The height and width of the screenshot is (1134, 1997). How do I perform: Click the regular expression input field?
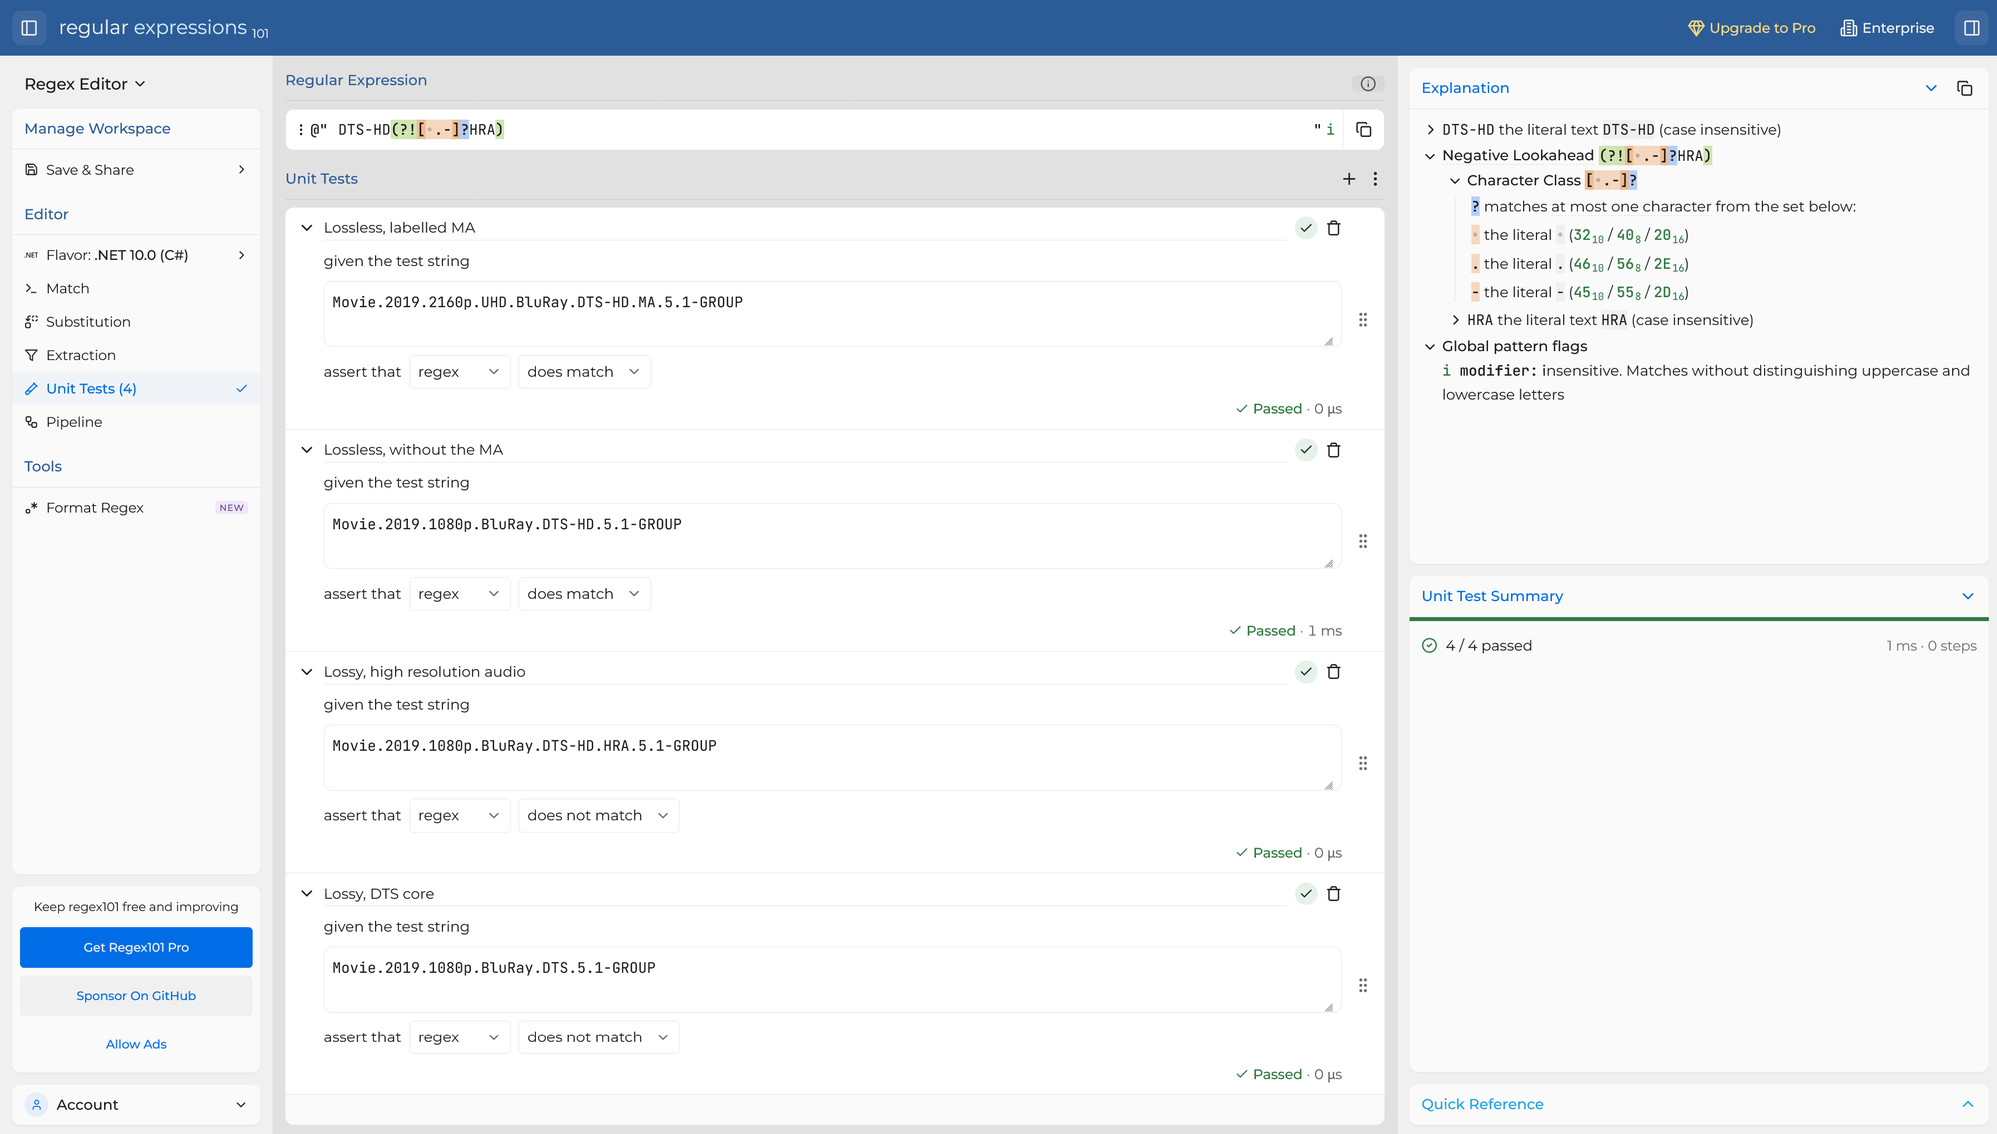pyautogui.click(x=820, y=129)
